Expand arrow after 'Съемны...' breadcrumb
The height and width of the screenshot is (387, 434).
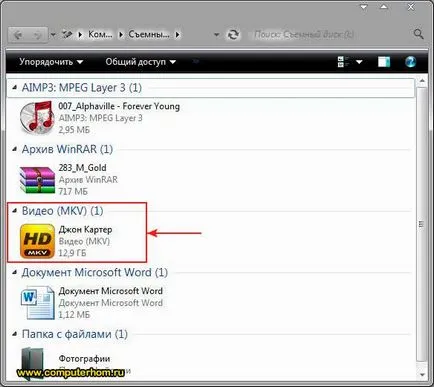pos(177,34)
